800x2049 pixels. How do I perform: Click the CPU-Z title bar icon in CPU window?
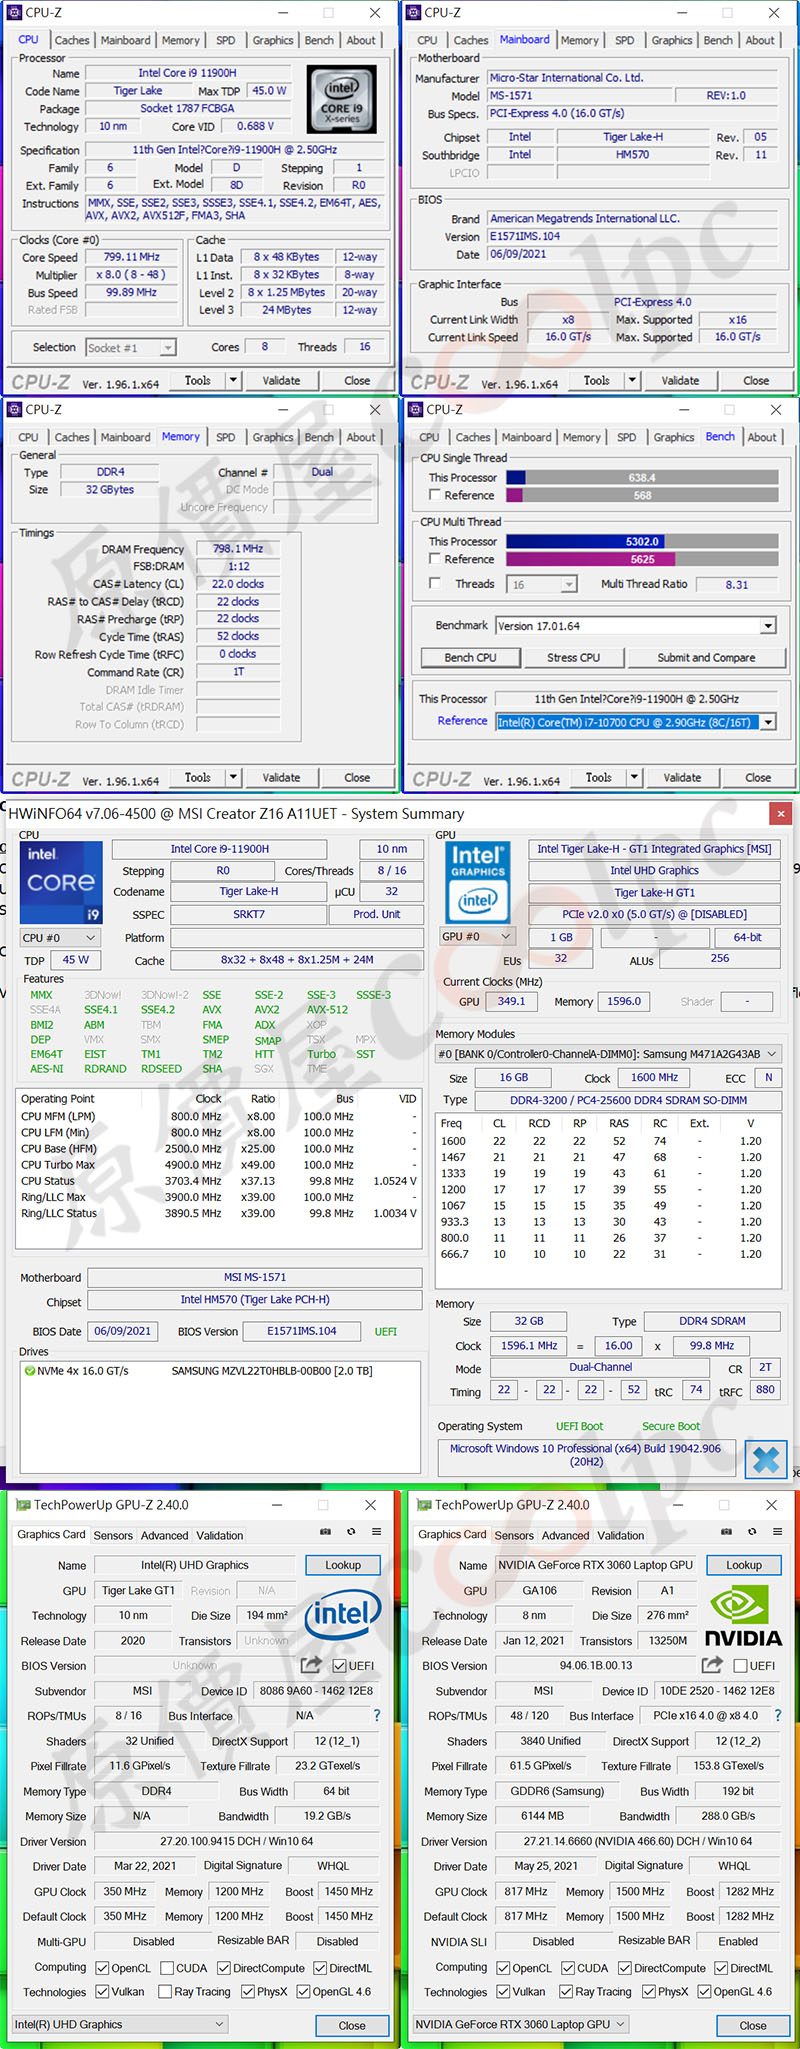[x=14, y=13]
